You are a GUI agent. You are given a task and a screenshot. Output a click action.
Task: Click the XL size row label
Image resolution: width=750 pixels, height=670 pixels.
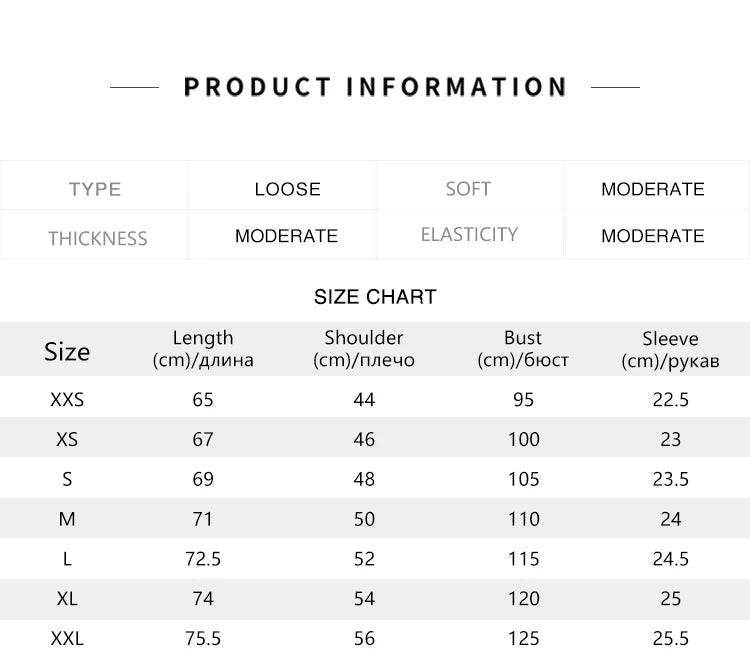67,599
